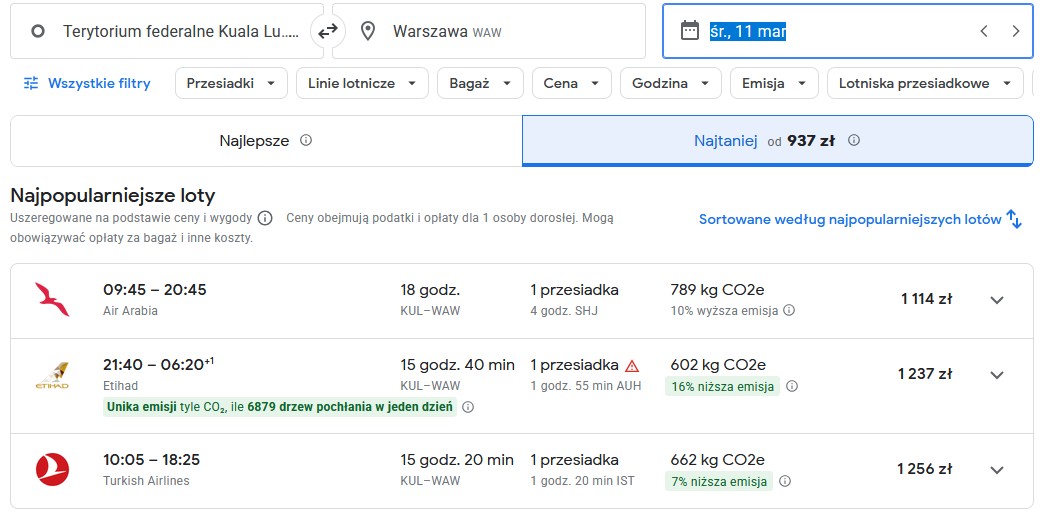The image size is (1042, 527).
Task: Click info icon beside 7% niższa emisja
Action: pyautogui.click(x=785, y=481)
